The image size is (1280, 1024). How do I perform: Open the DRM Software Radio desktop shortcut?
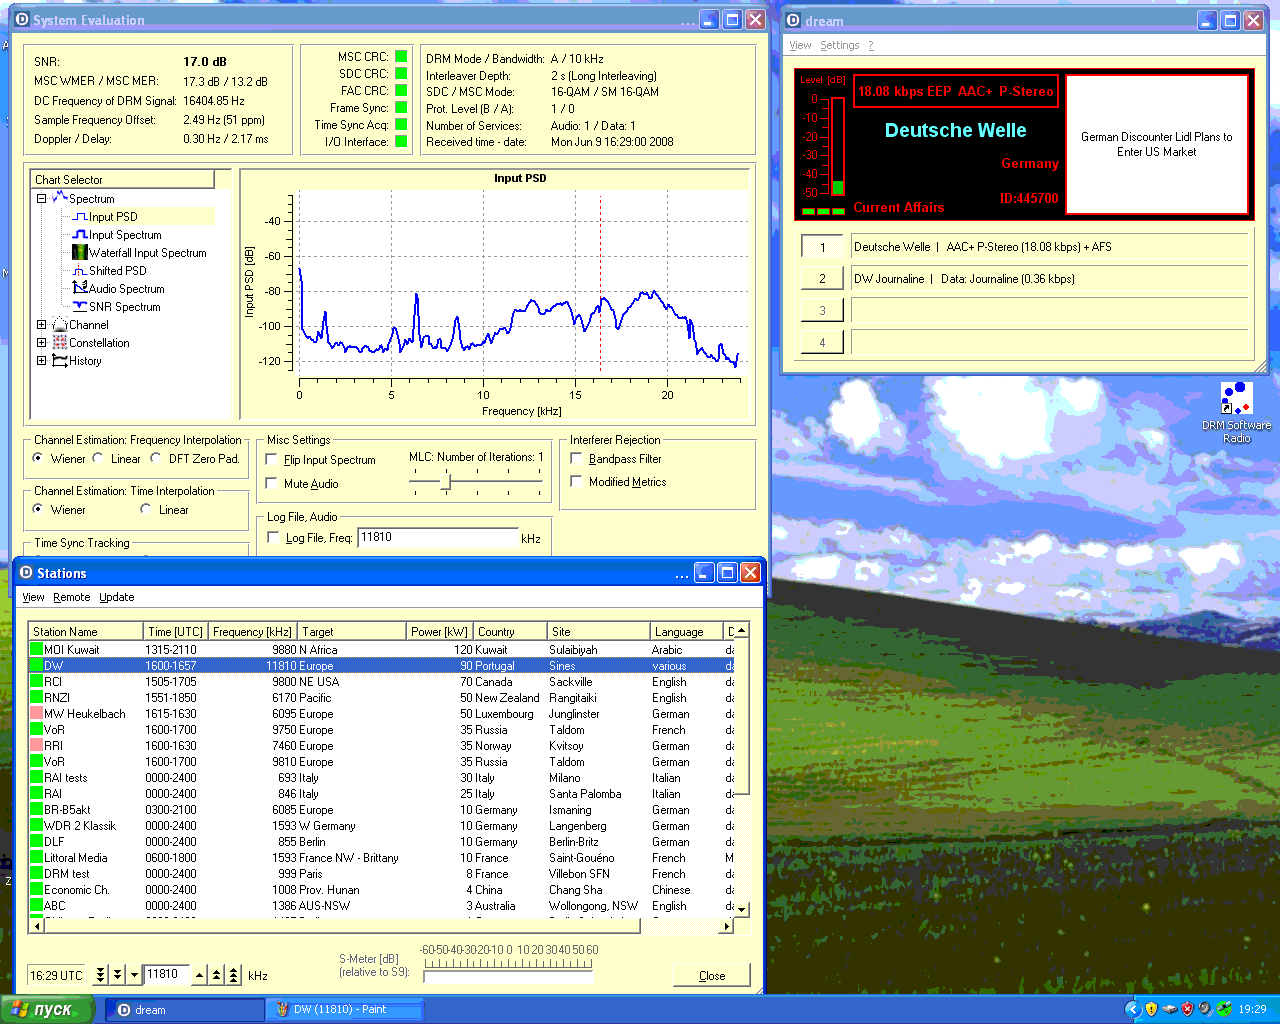(x=1236, y=412)
